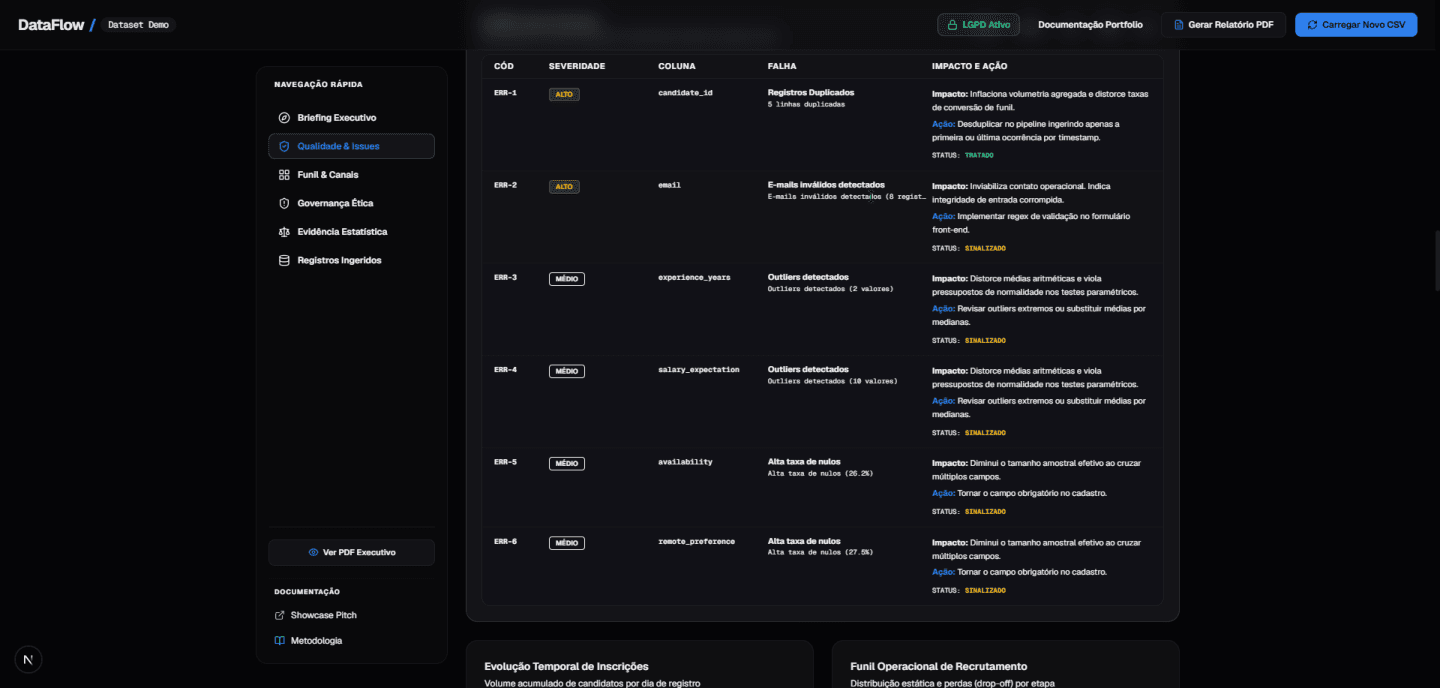Click the MÉDIO badge in ERR-3 row

(567, 279)
